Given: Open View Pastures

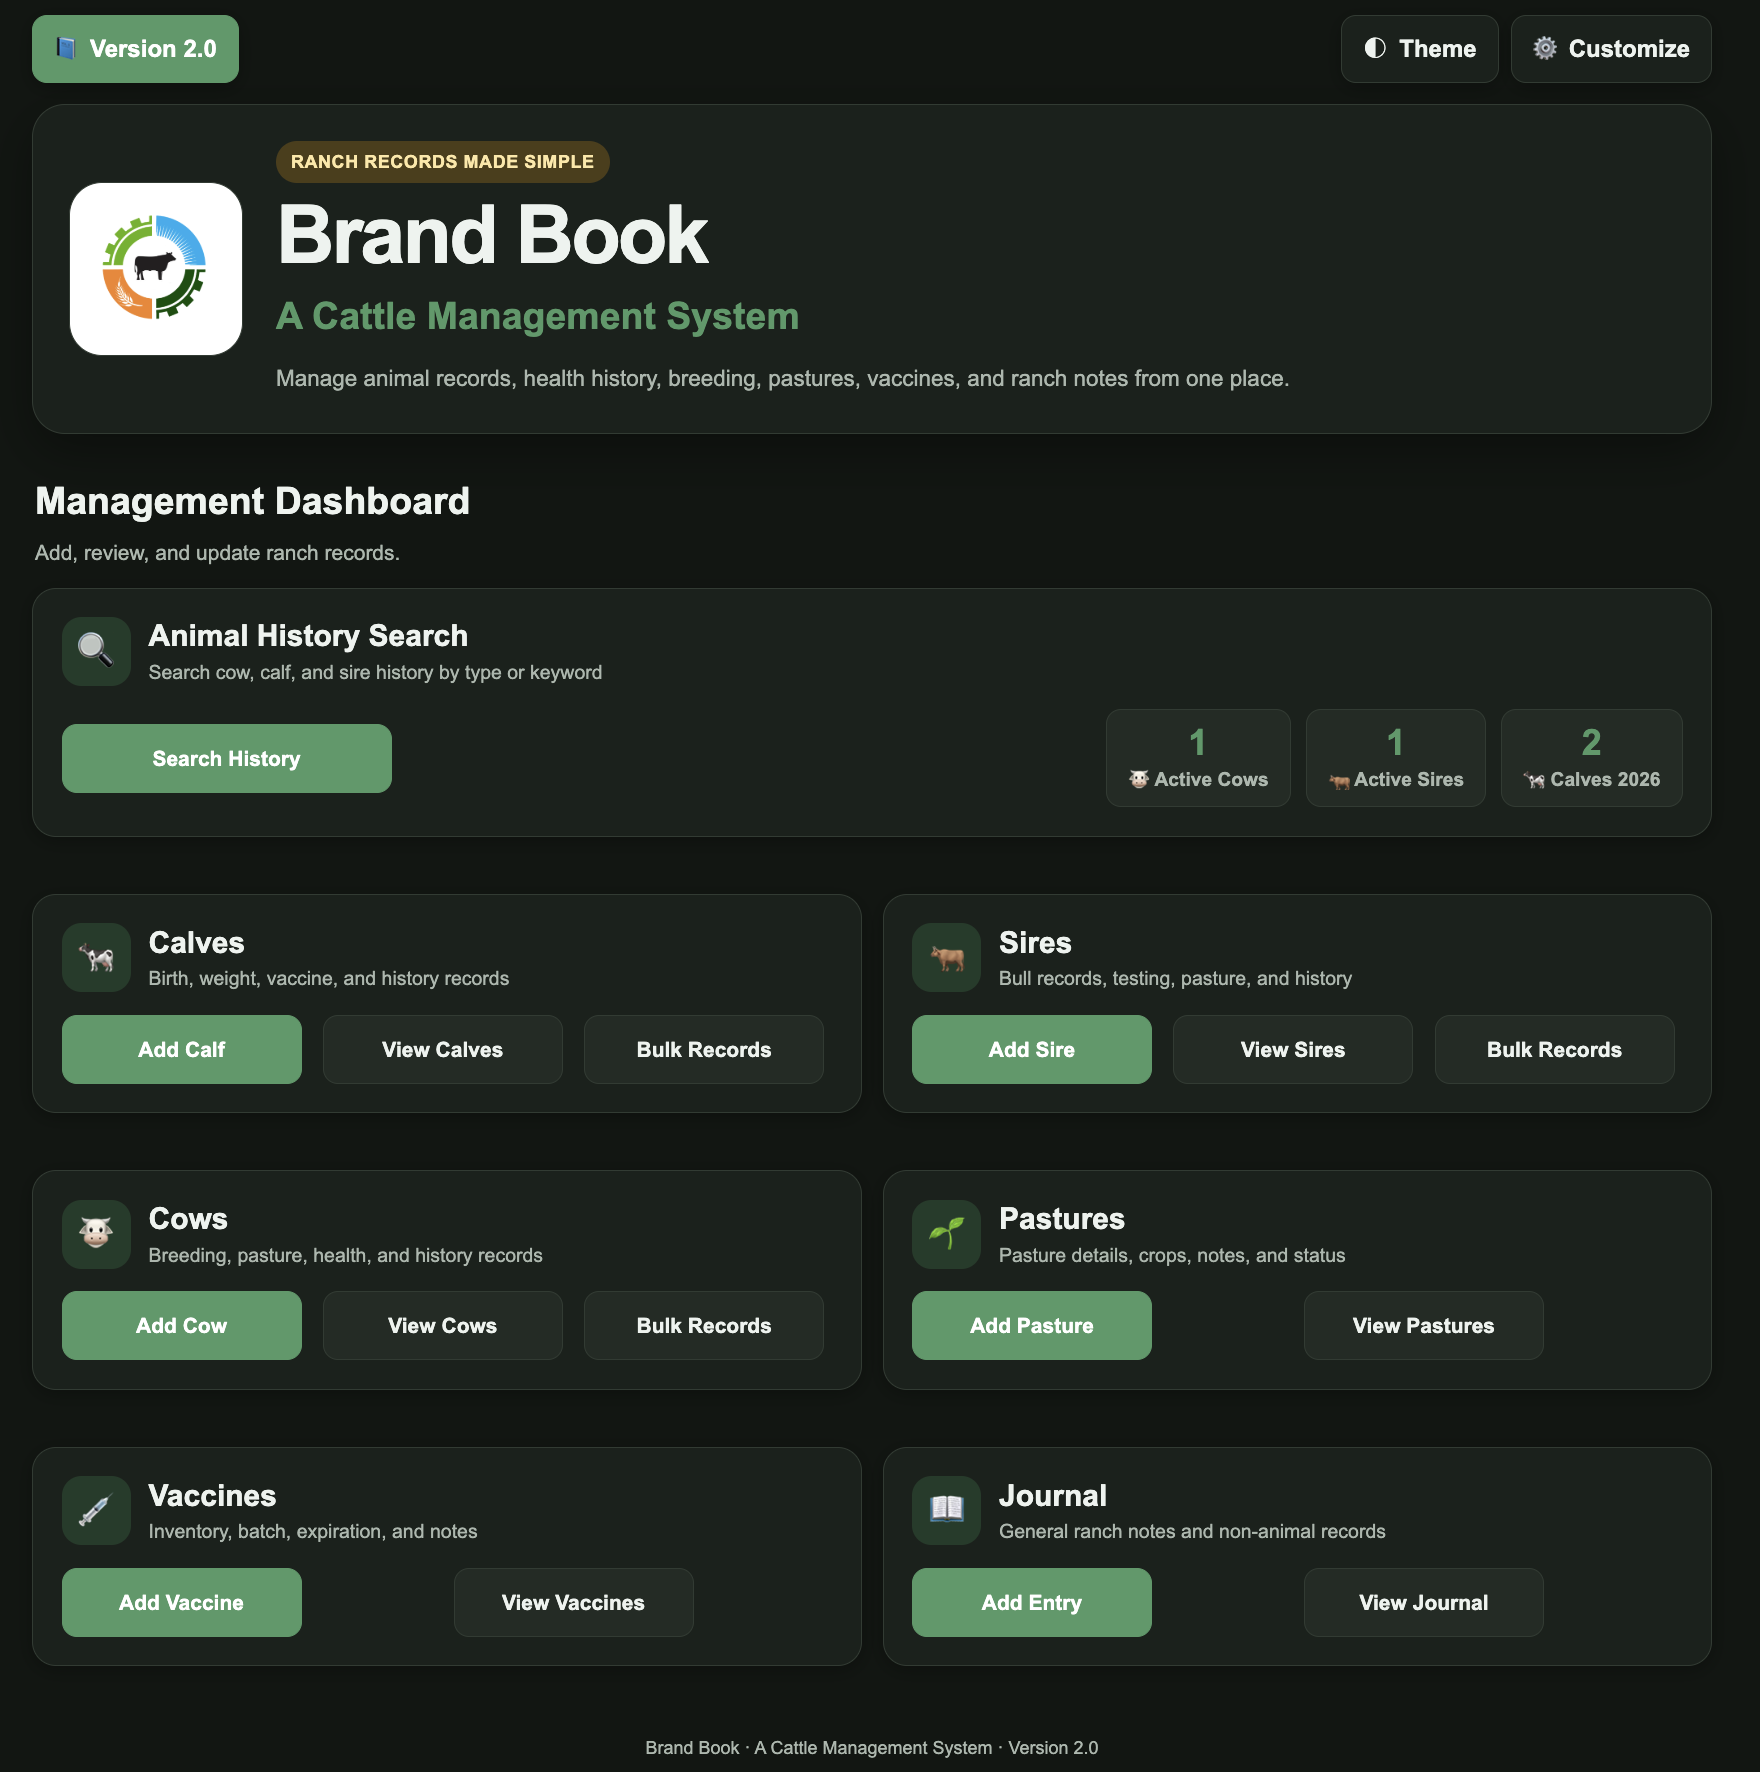Looking at the screenshot, I should [x=1424, y=1326].
